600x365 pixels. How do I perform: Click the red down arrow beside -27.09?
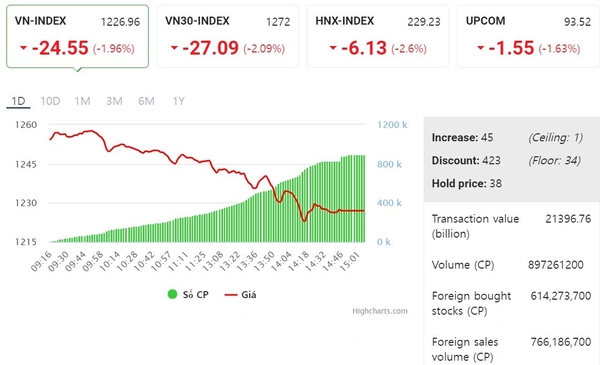tap(174, 48)
